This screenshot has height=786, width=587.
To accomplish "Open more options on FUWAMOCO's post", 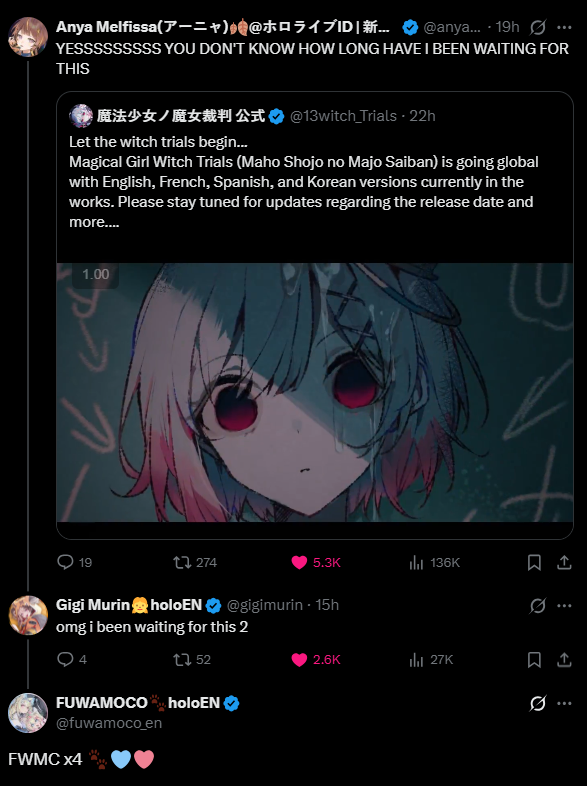I will click(564, 703).
